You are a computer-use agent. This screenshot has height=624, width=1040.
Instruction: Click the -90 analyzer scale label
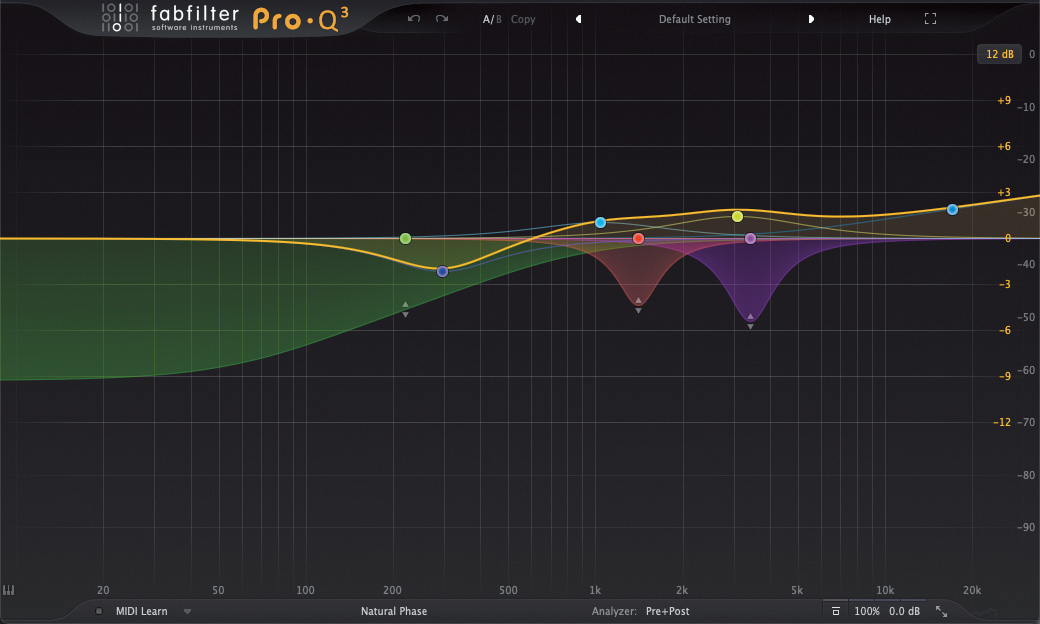click(1026, 527)
